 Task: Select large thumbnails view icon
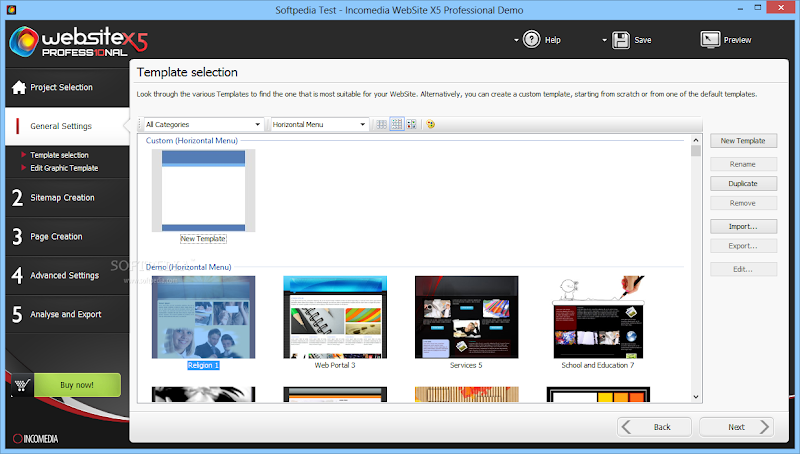click(381, 124)
